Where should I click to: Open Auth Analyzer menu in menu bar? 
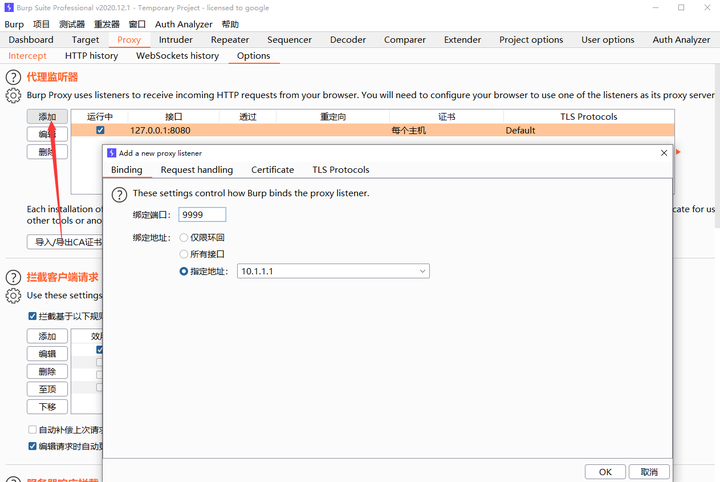184,24
